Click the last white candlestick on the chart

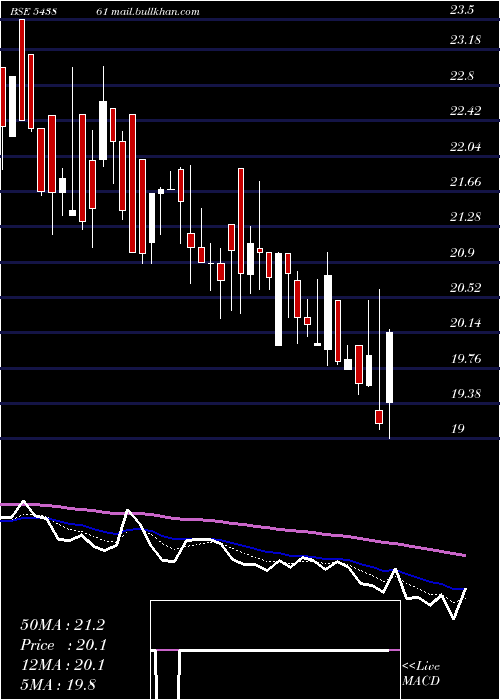[389, 367]
